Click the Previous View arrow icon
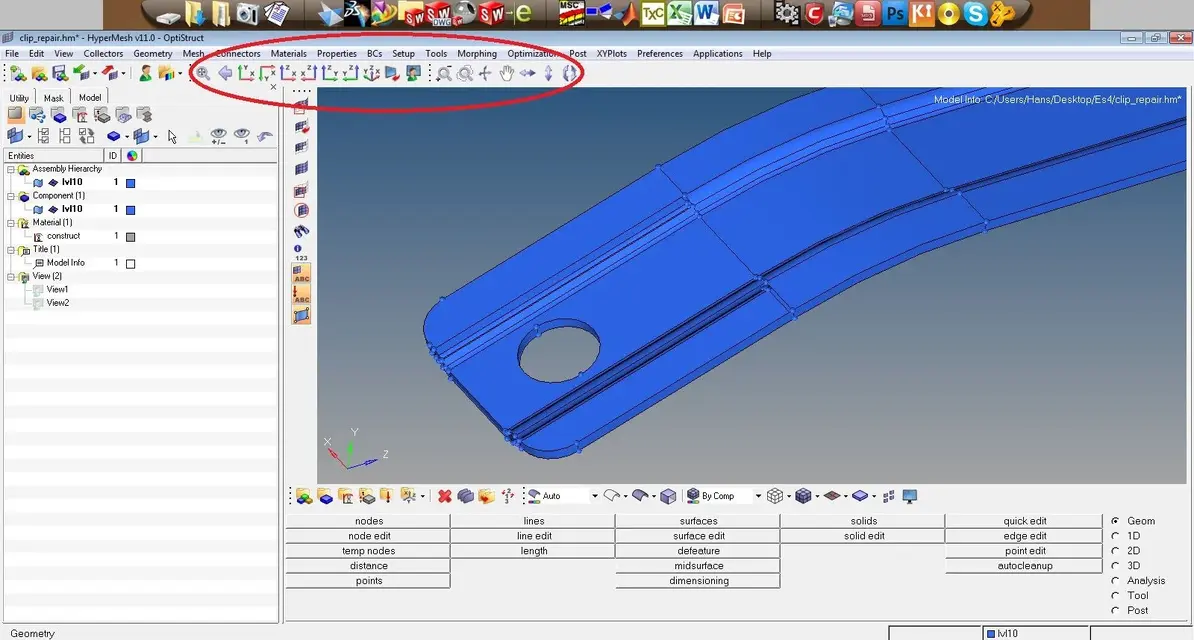Screen dimensions: 1194x640 (225, 73)
